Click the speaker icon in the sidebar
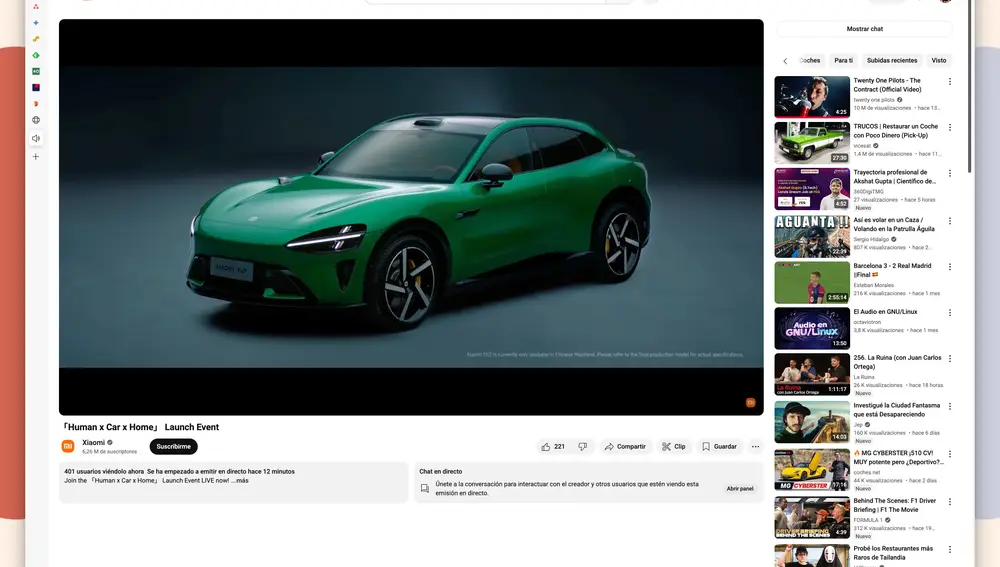Image resolution: width=1000 pixels, height=567 pixels. point(36,138)
